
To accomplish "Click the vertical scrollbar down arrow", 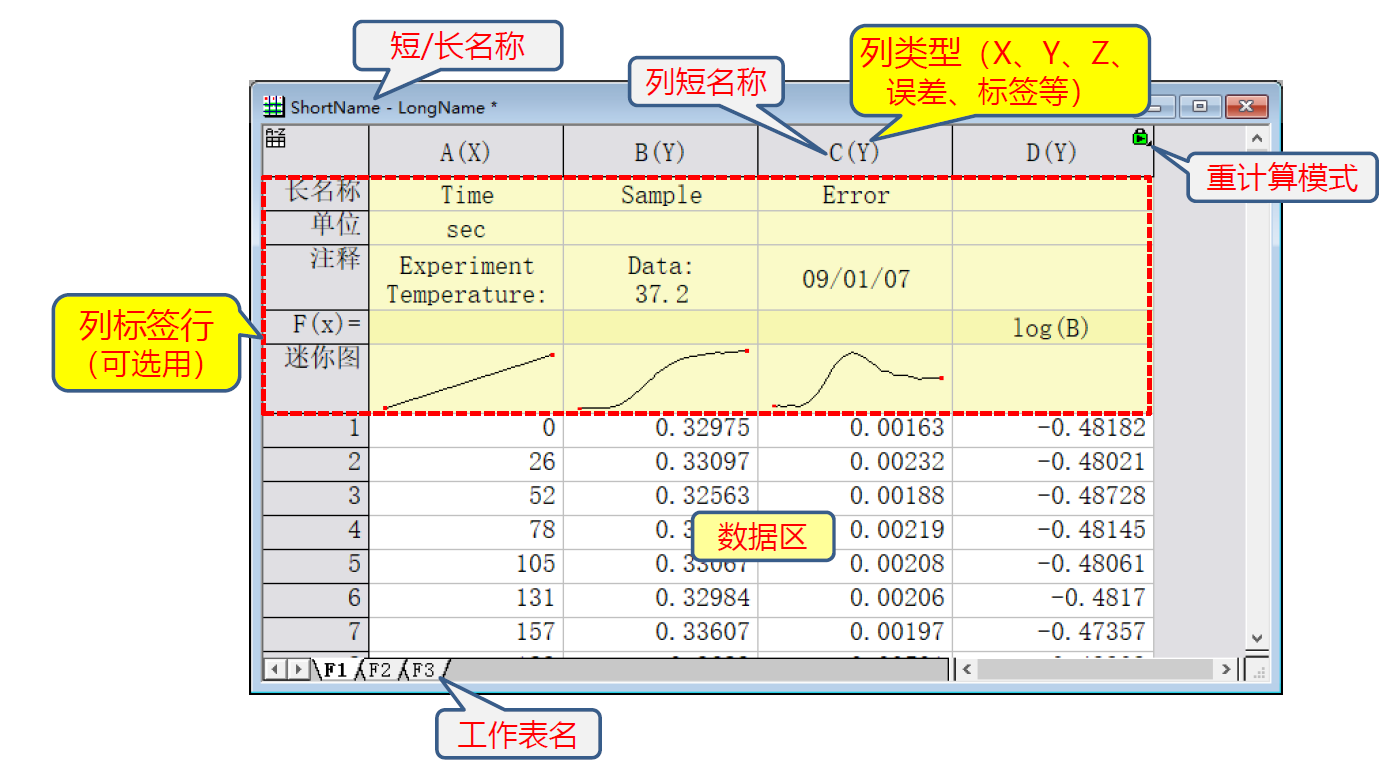I will click(1257, 637).
